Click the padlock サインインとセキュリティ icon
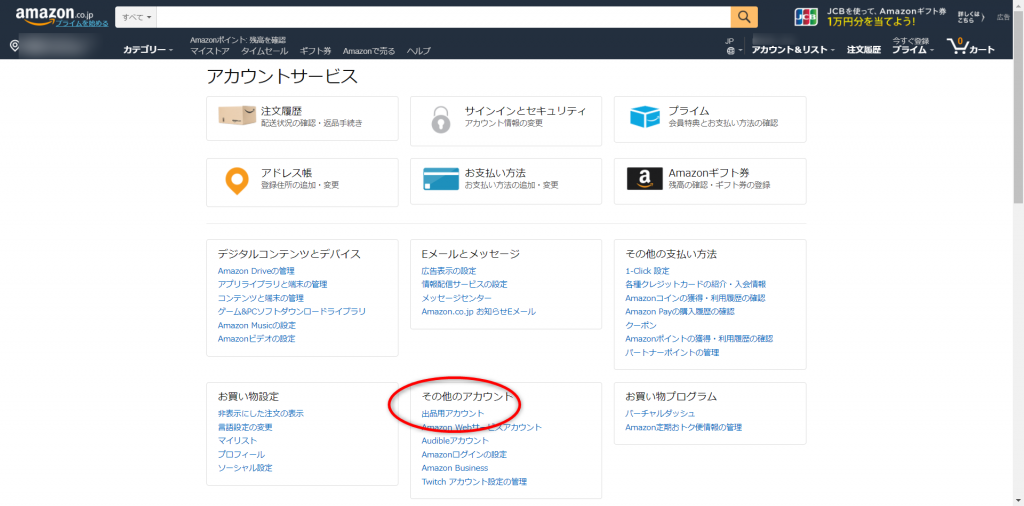The width and height of the screenshot is (1024, 506). [x=440, y=118]
